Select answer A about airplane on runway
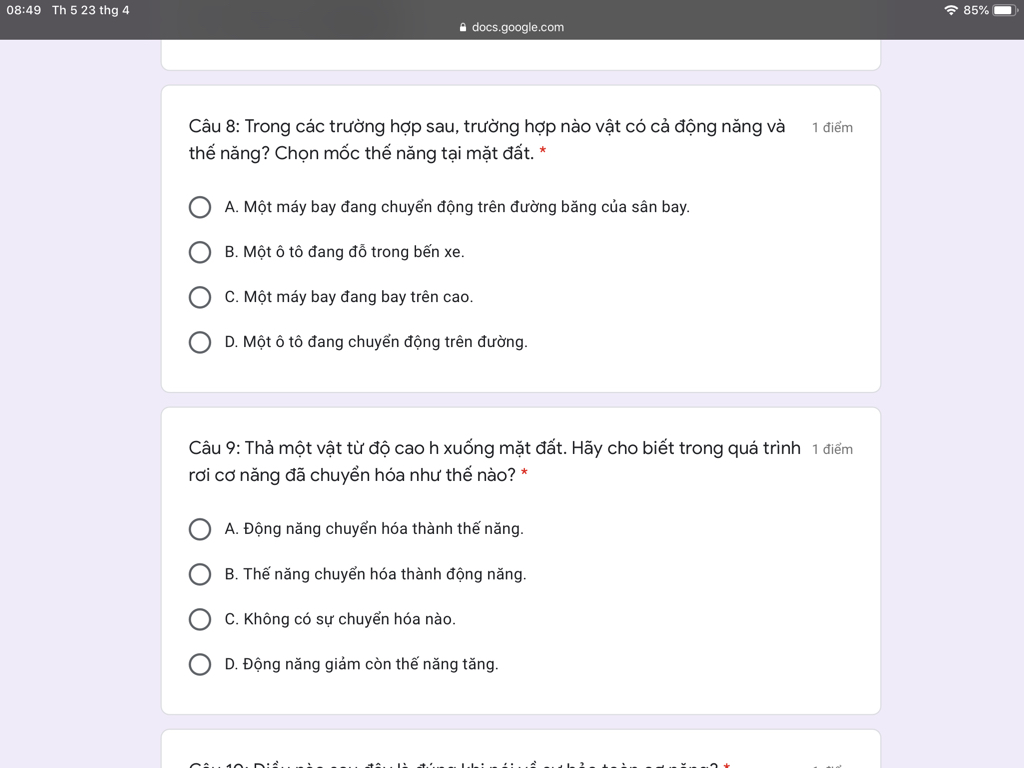Viewport: 1024px width, 768px height. tap(200, 207)
